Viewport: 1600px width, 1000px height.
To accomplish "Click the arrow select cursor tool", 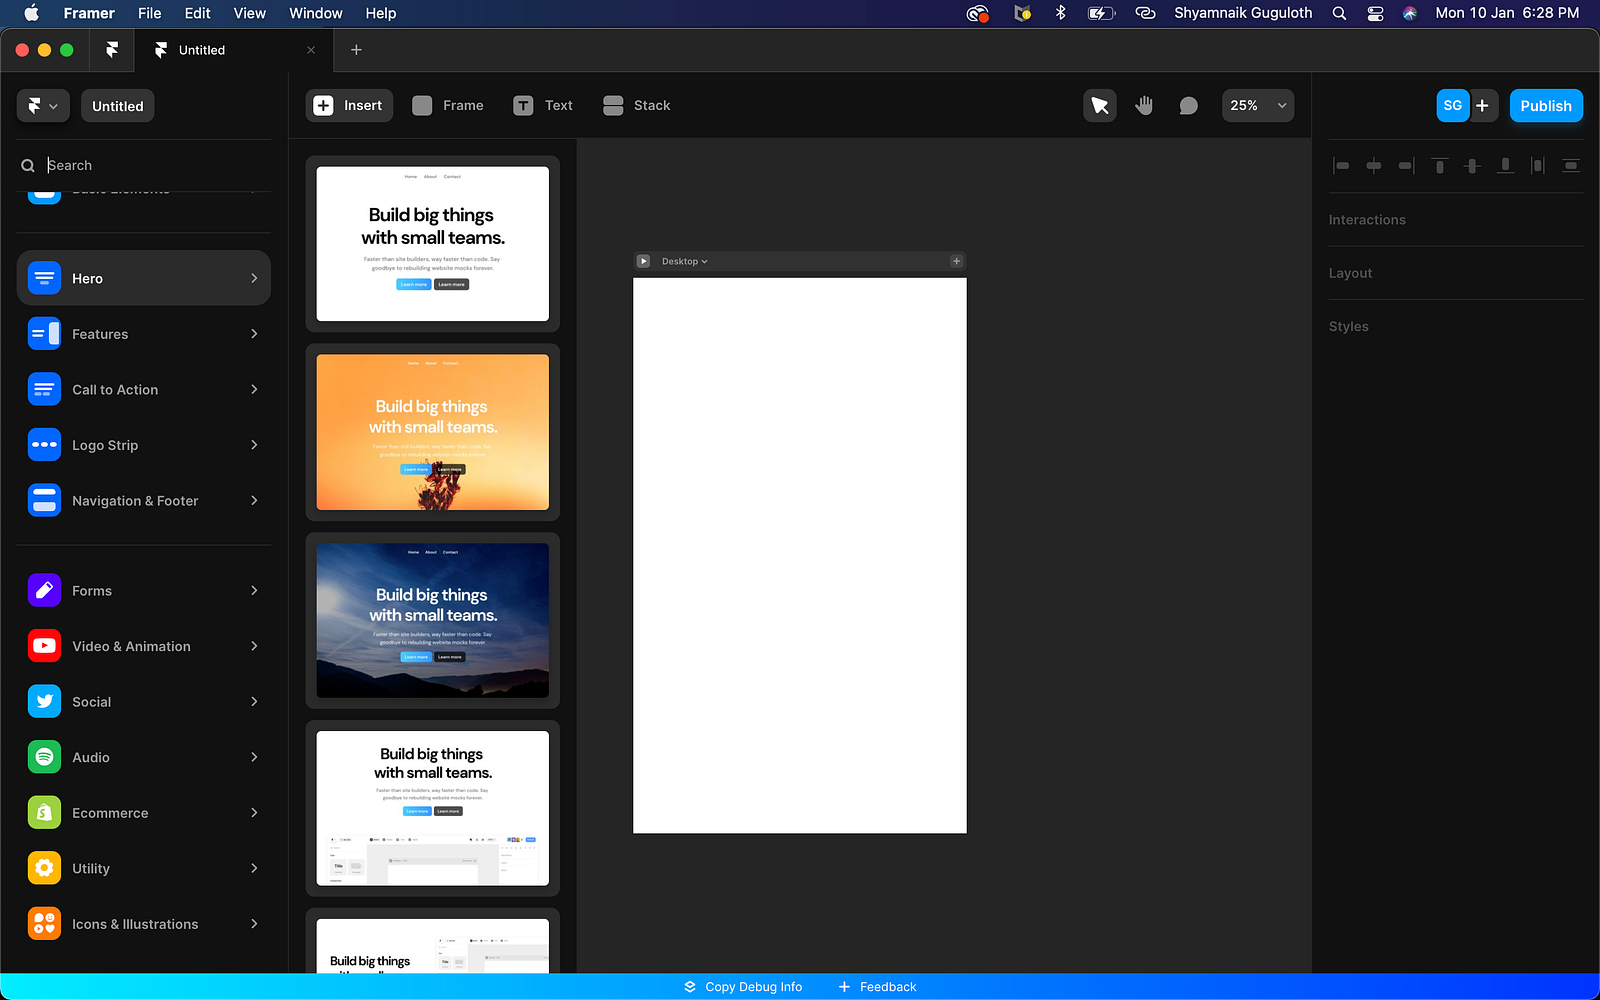I will 1100,106.
